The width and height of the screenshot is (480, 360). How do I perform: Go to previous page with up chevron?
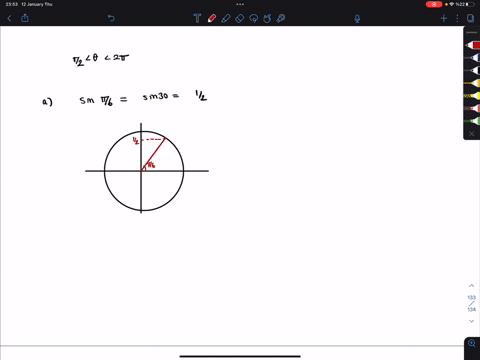coord(471,286)
